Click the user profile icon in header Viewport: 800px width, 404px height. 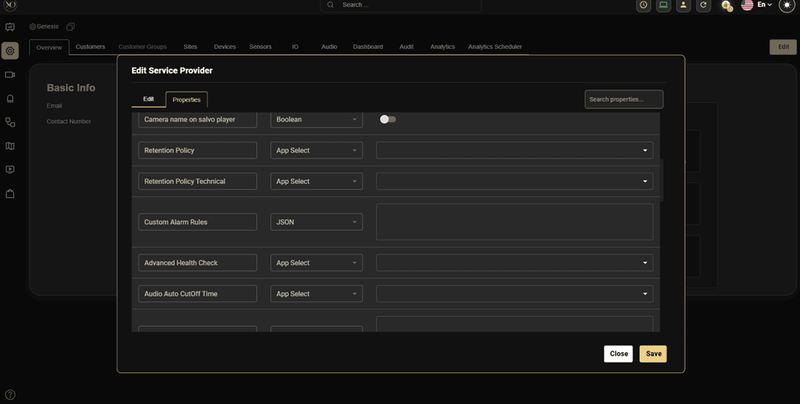pos(683,5)
